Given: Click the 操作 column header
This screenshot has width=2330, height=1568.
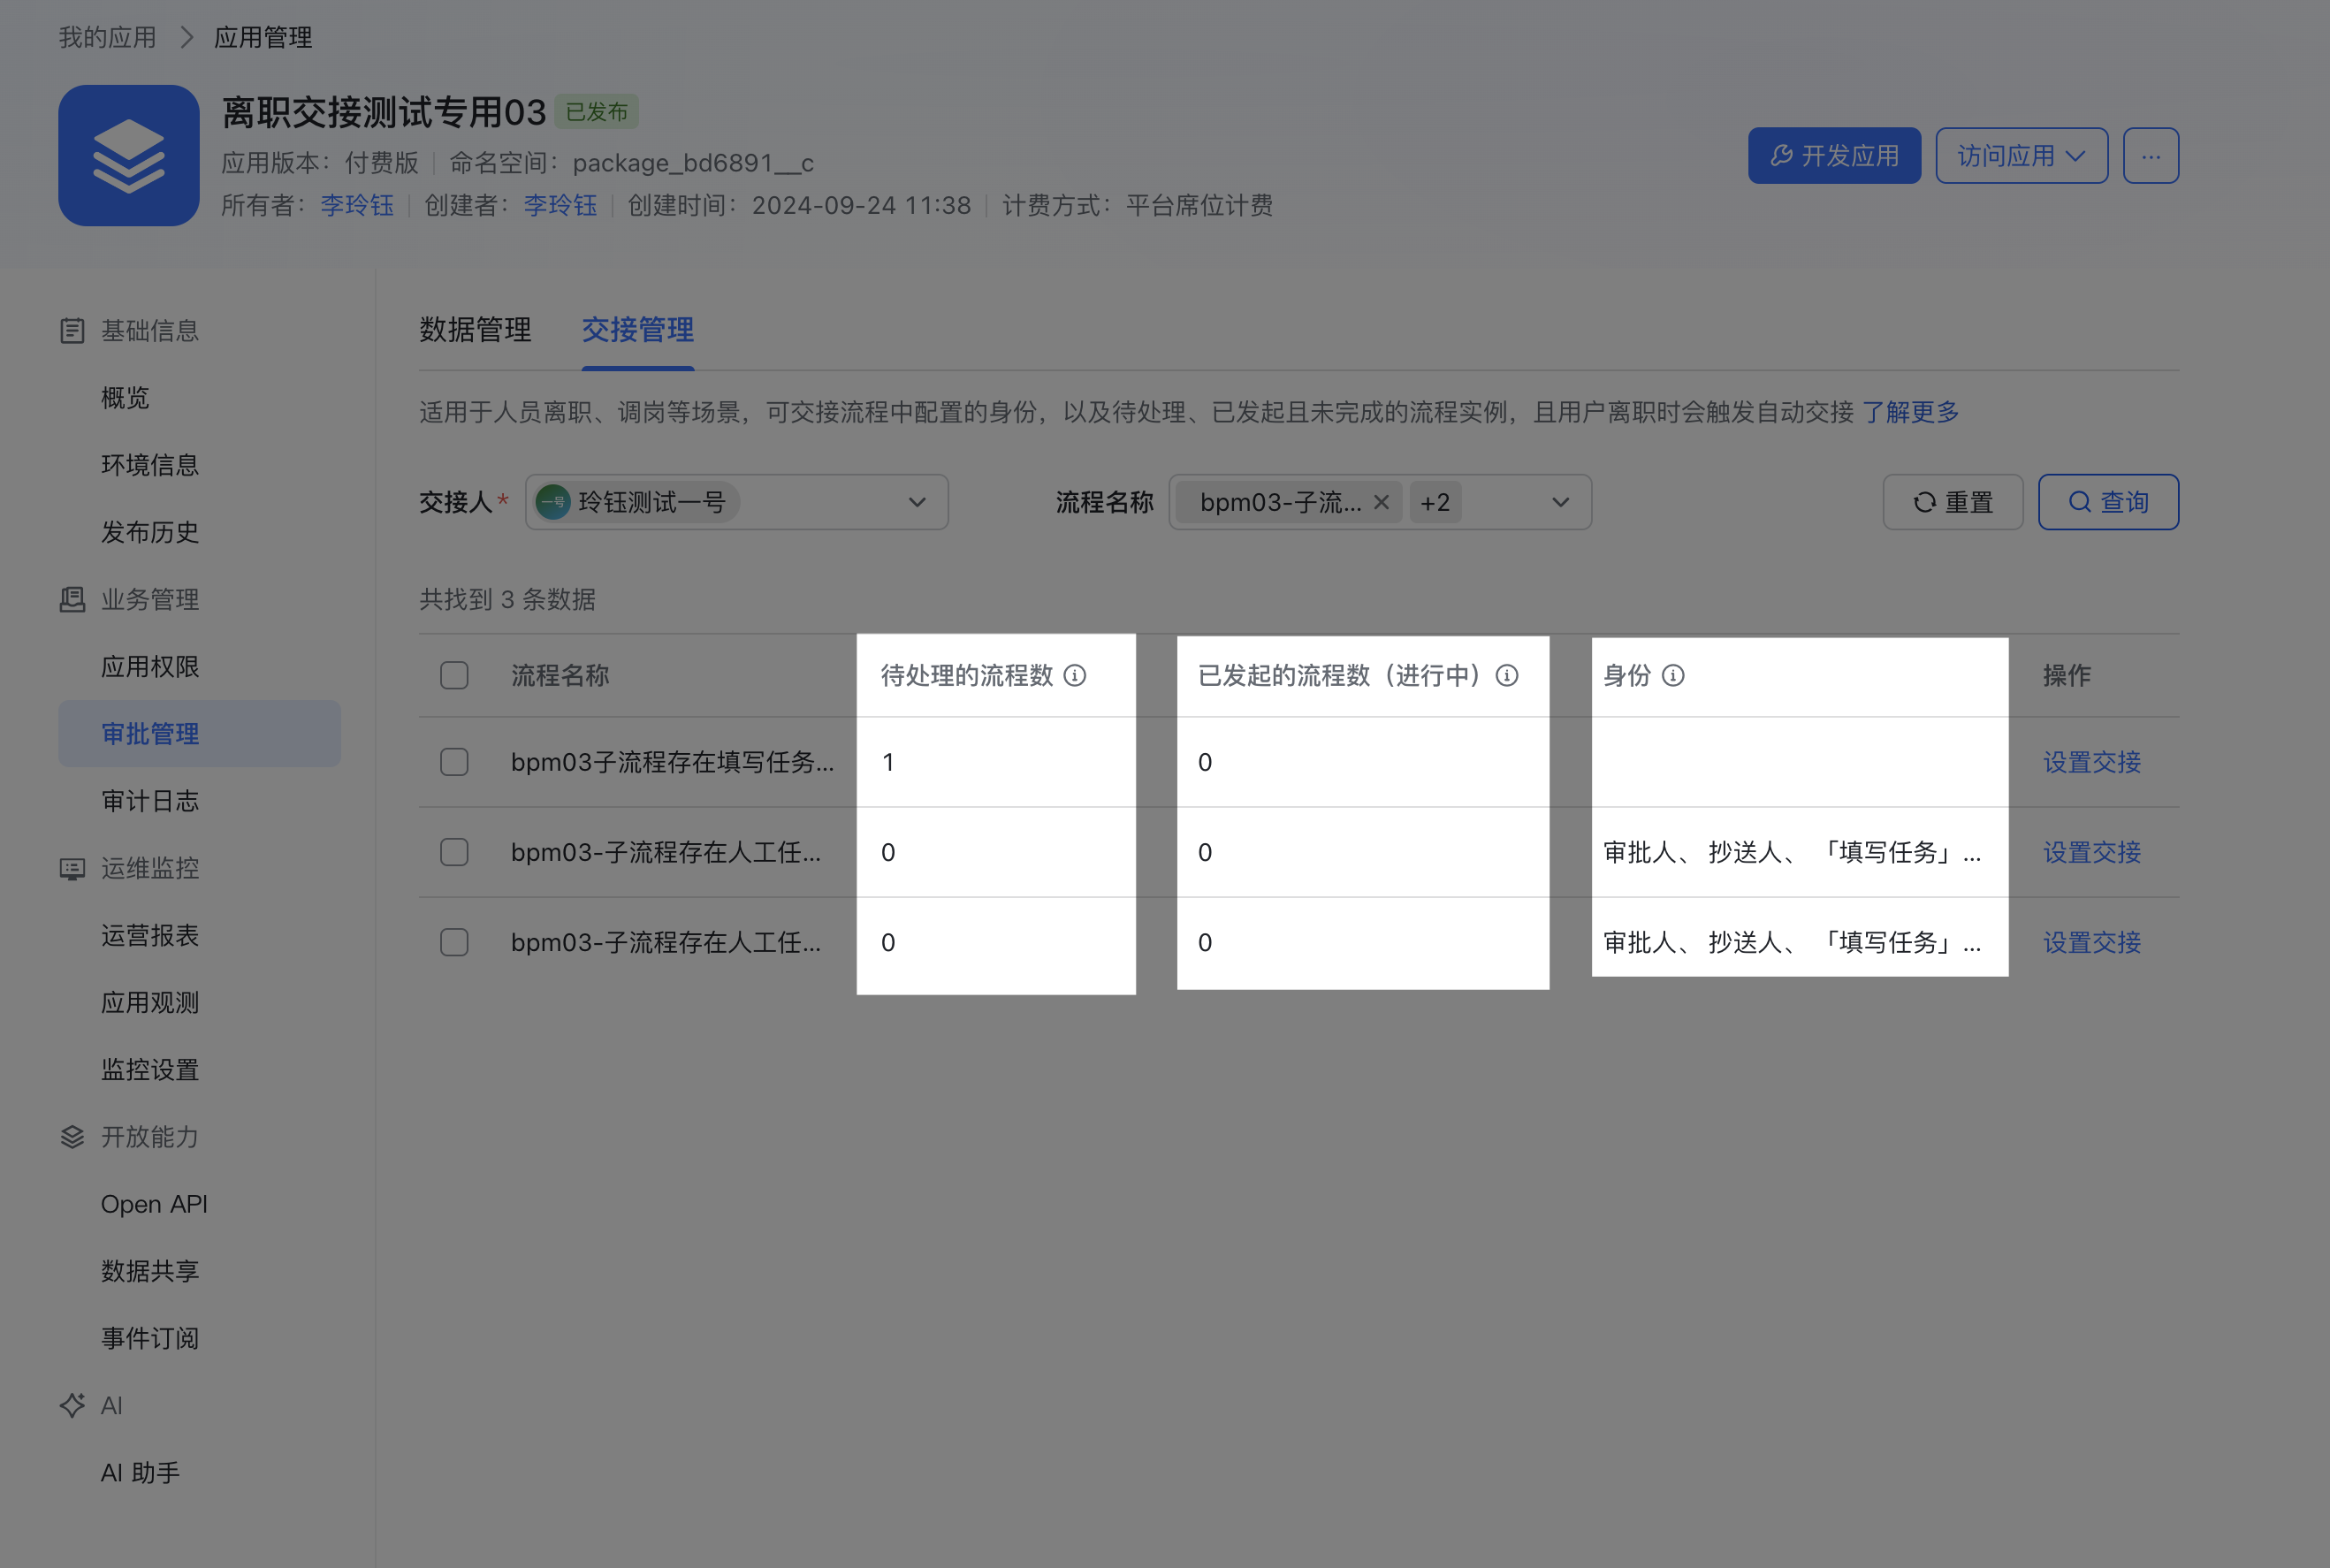Looking at the screenshot, I should point(2066,676).
